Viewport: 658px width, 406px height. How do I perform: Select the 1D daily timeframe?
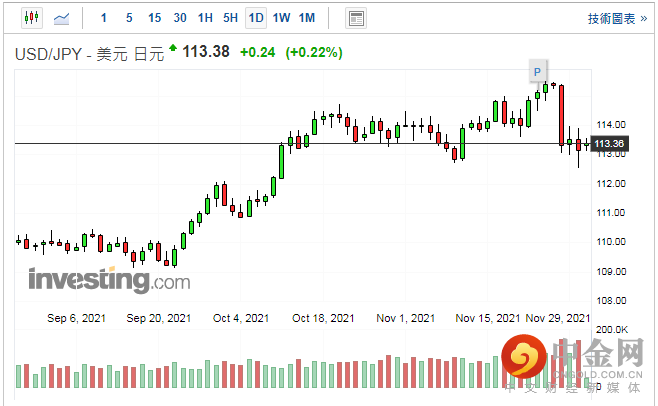tap(256, 18)
